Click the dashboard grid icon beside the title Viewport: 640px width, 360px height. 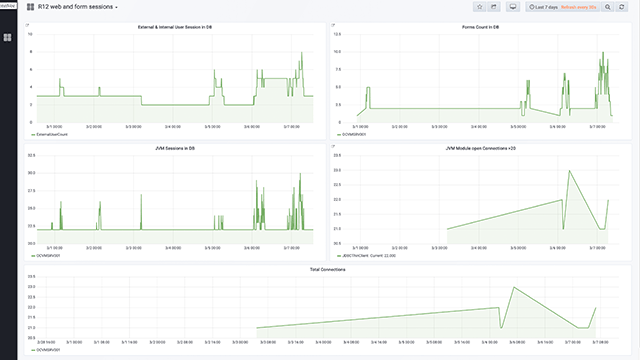click(x=30, y=7)
